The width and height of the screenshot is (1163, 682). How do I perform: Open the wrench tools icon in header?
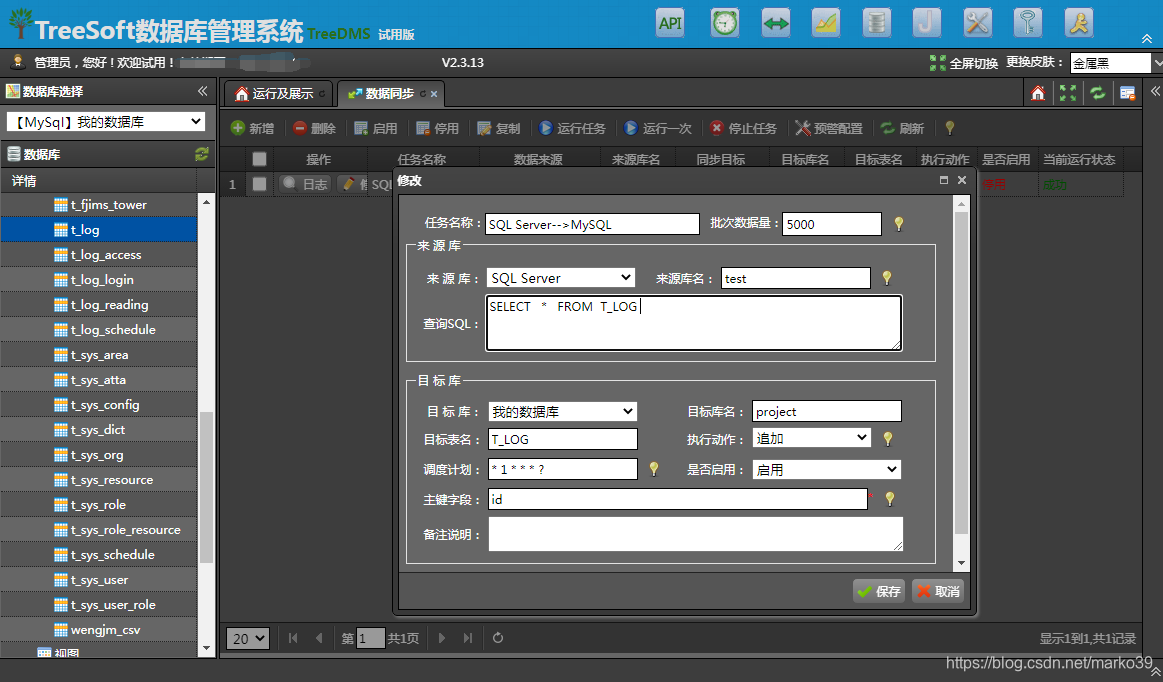tap(978, 23)
